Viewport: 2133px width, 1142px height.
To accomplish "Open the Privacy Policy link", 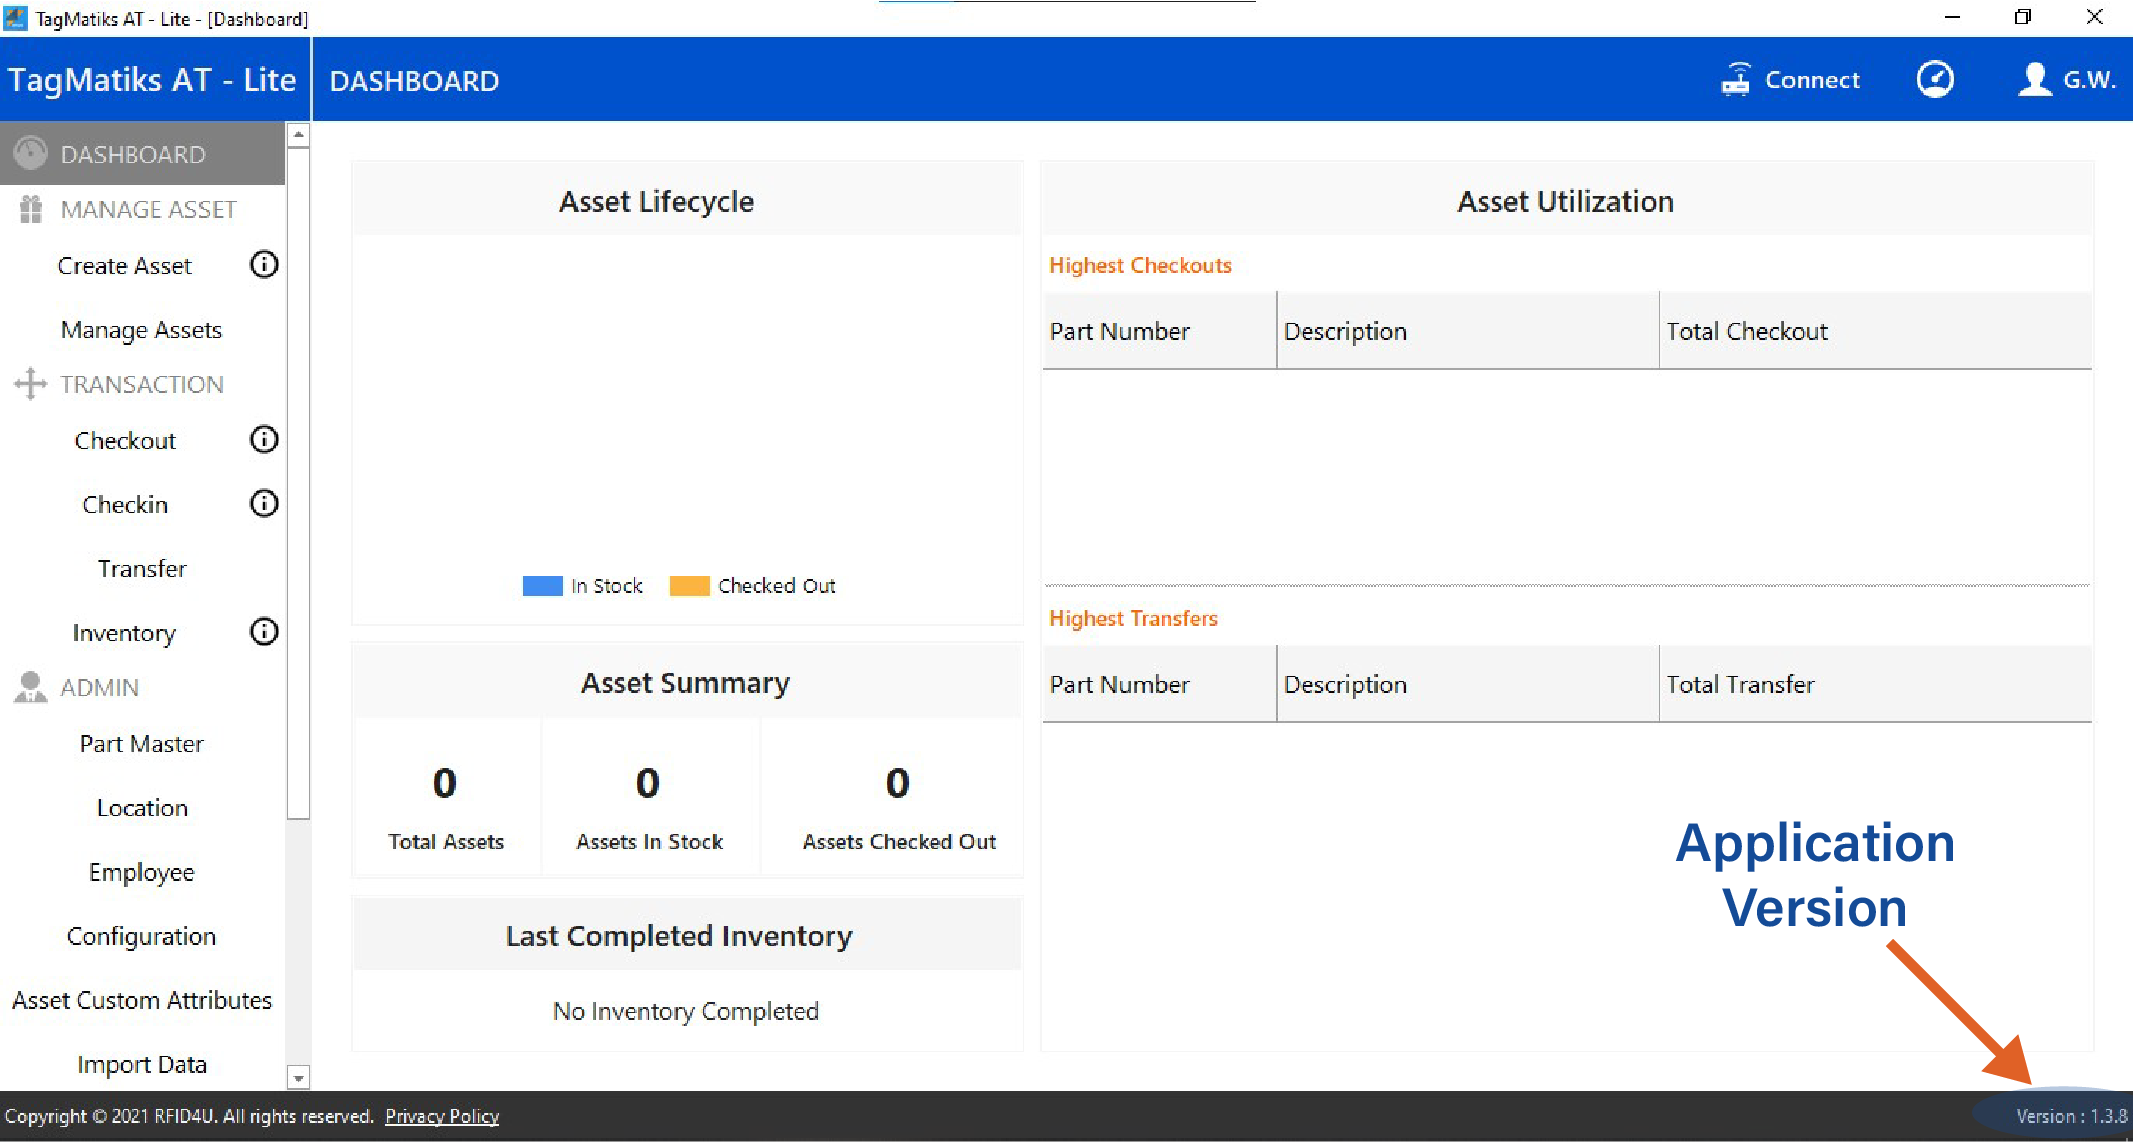I will coord(442,1116).
